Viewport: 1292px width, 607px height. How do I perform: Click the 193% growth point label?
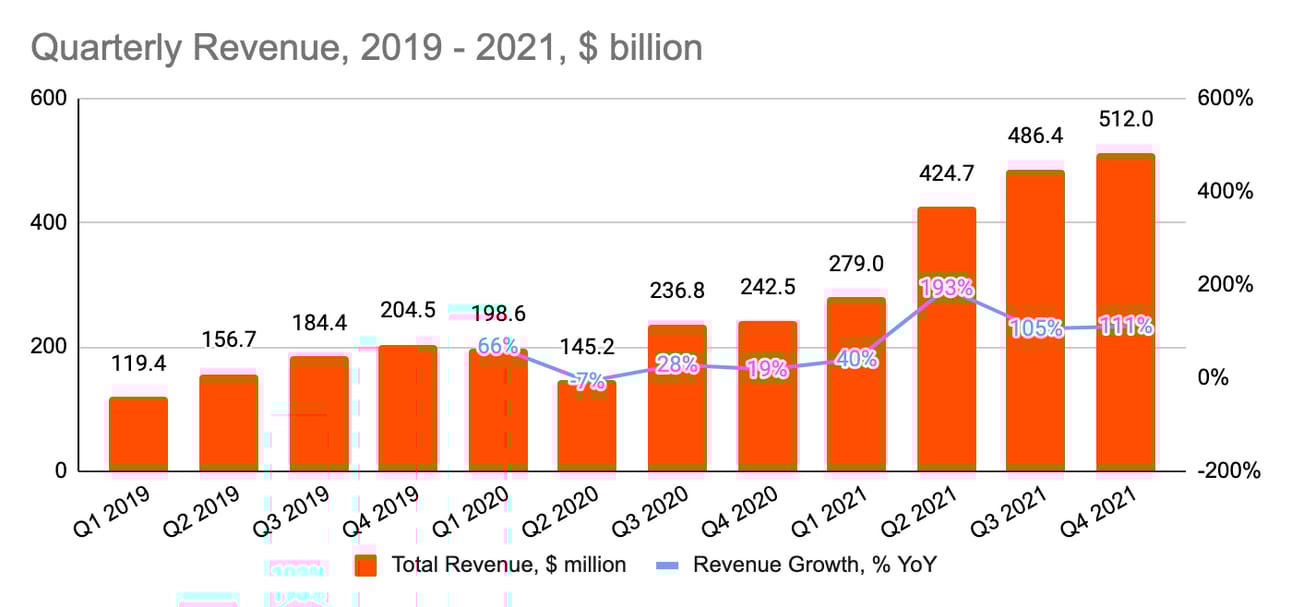click(946, 288)
